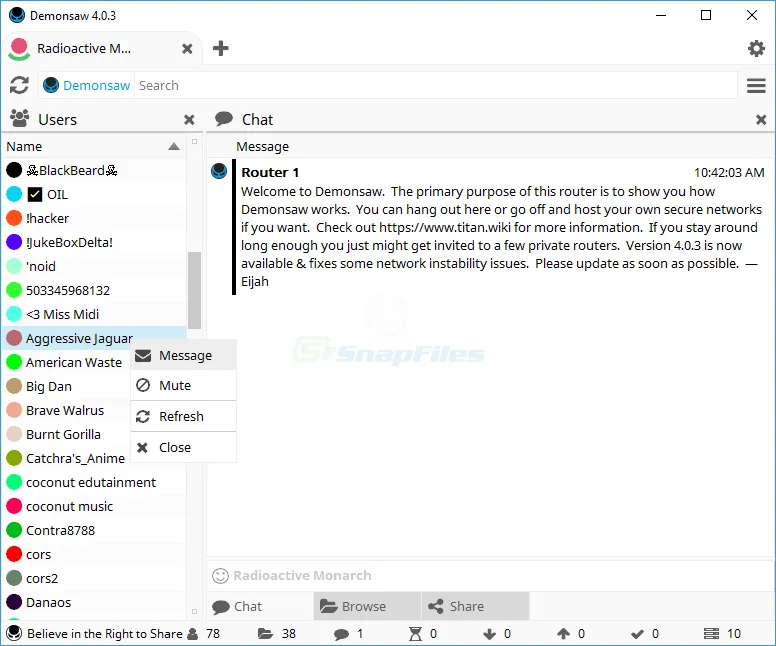Click the Router 1 sender name

coord(270,172)
